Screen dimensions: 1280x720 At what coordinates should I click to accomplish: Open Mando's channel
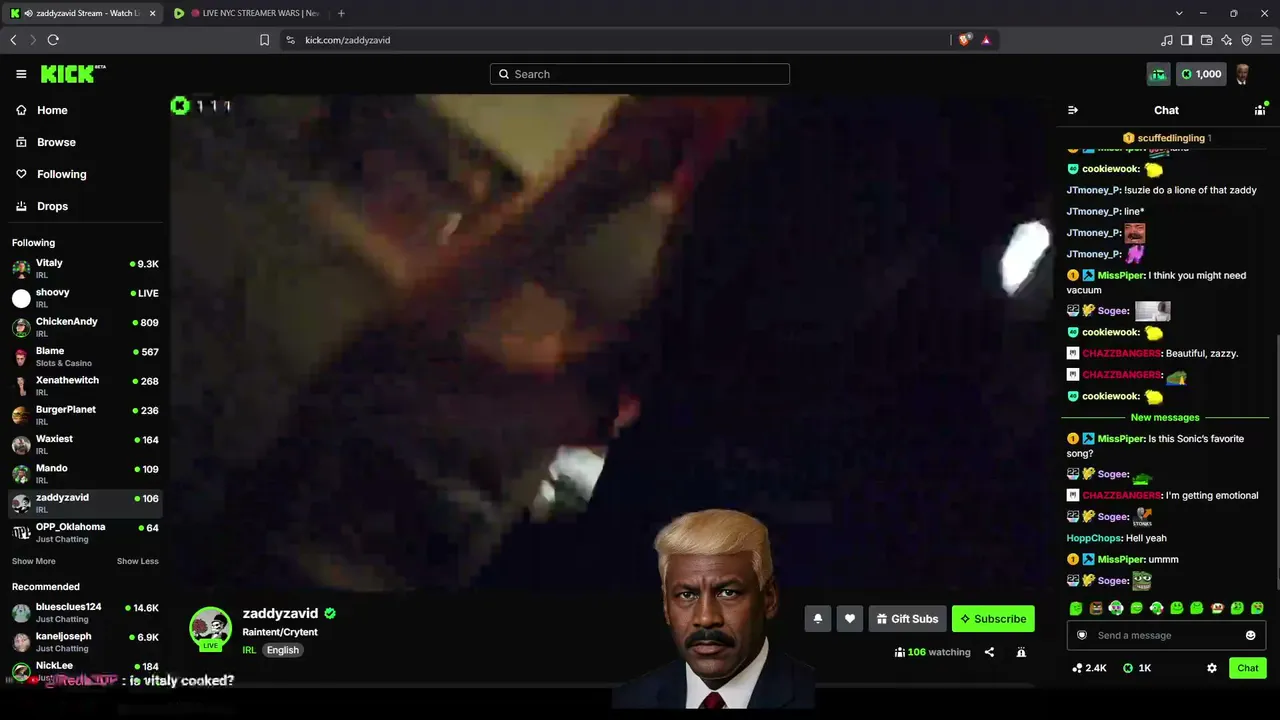(85, 474)
